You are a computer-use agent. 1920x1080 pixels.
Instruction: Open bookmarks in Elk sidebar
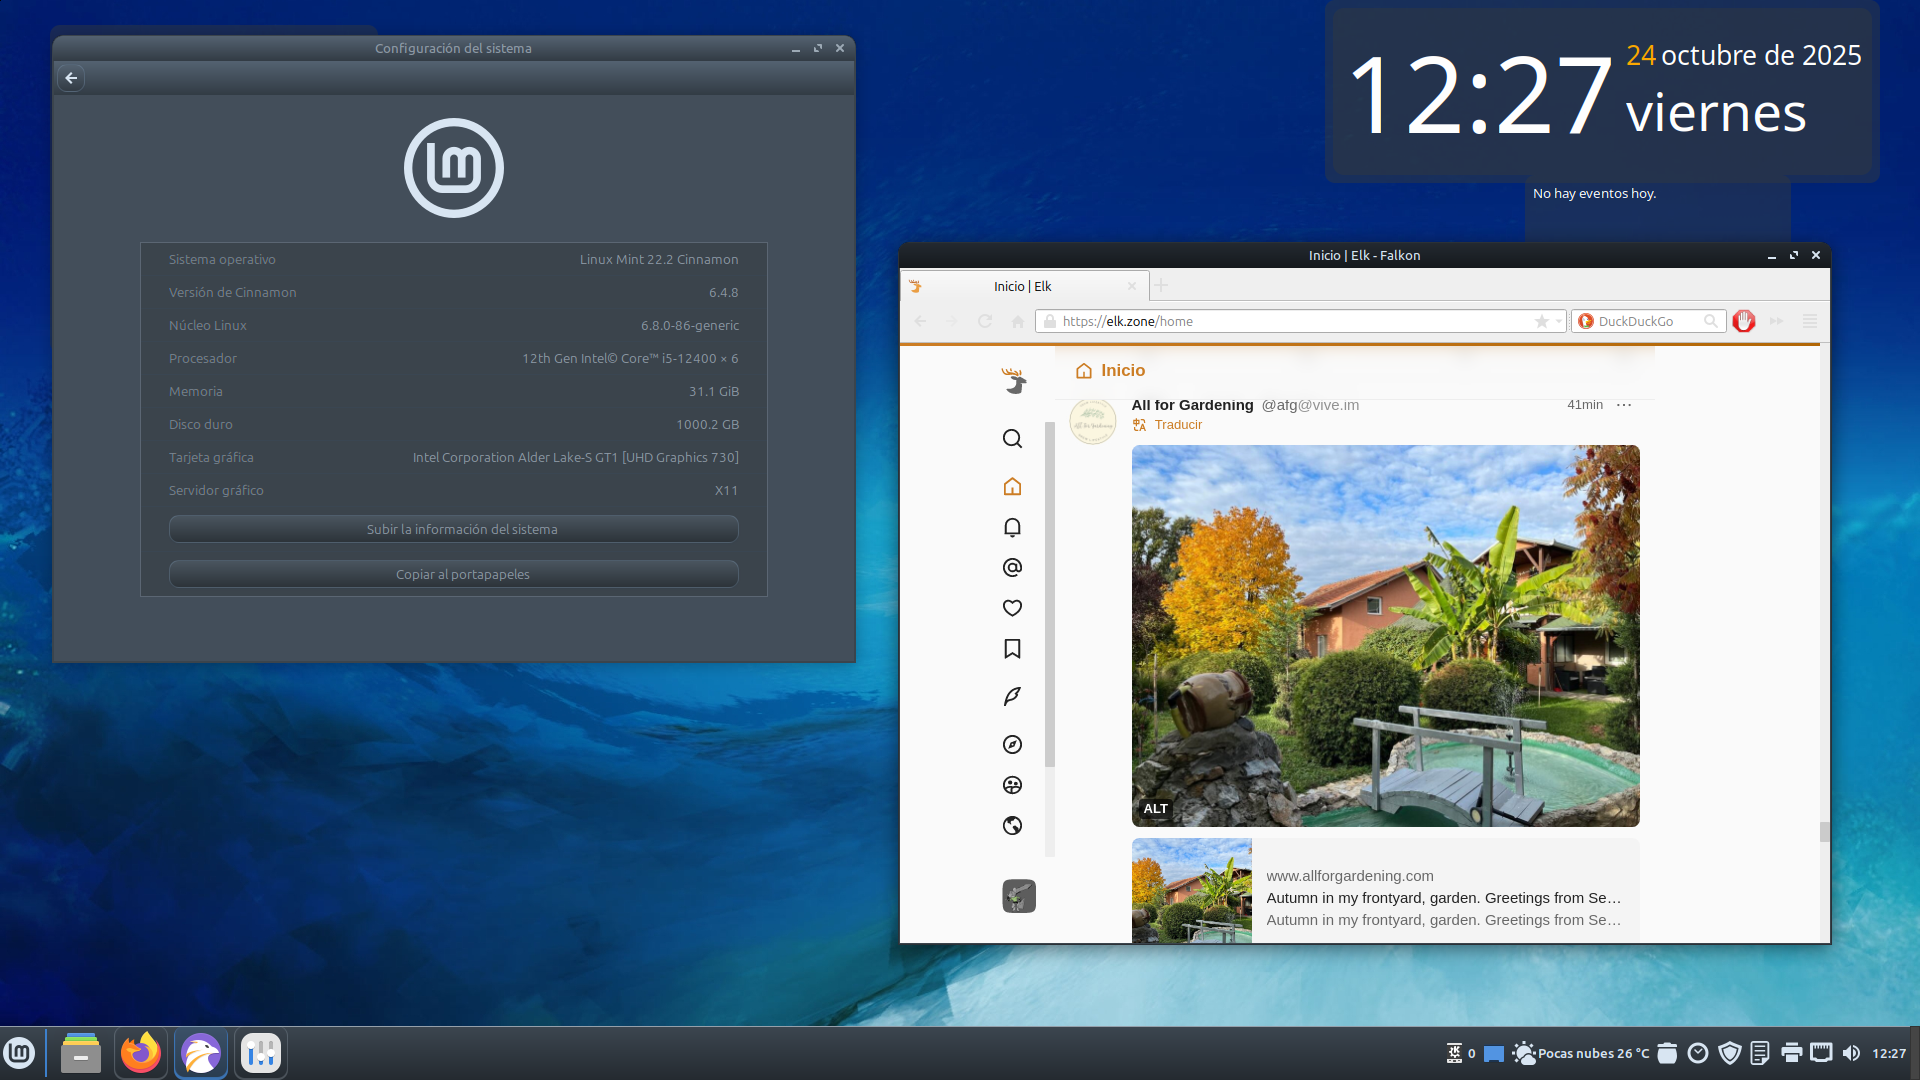click(x=1012, y=649)
